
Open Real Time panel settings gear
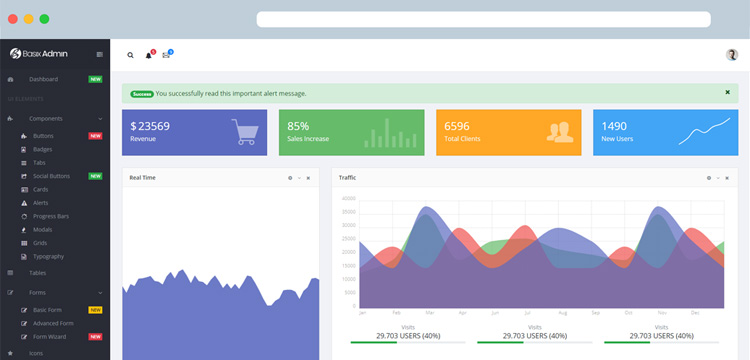[x=290, y=178]
